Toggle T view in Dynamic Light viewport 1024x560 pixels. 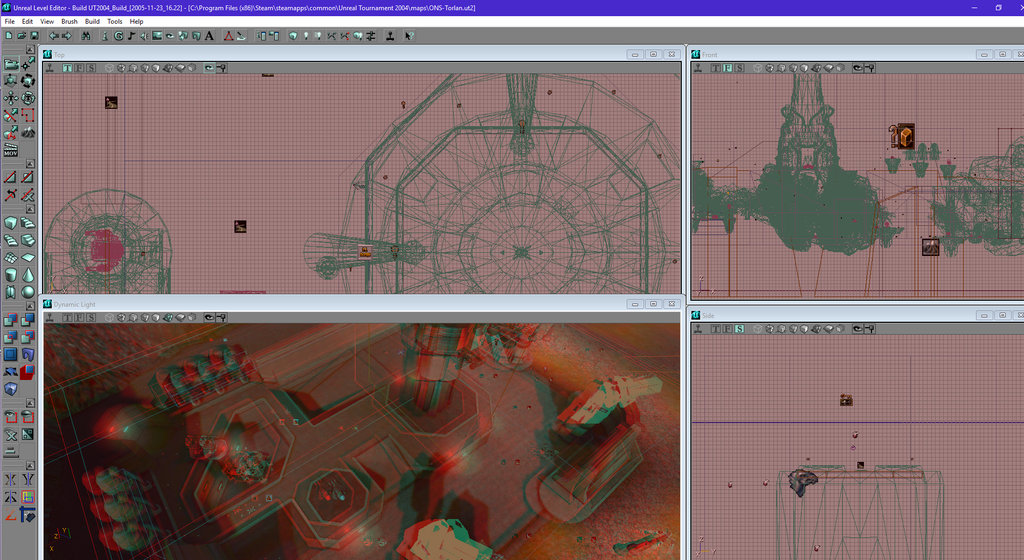coord(67,317)
